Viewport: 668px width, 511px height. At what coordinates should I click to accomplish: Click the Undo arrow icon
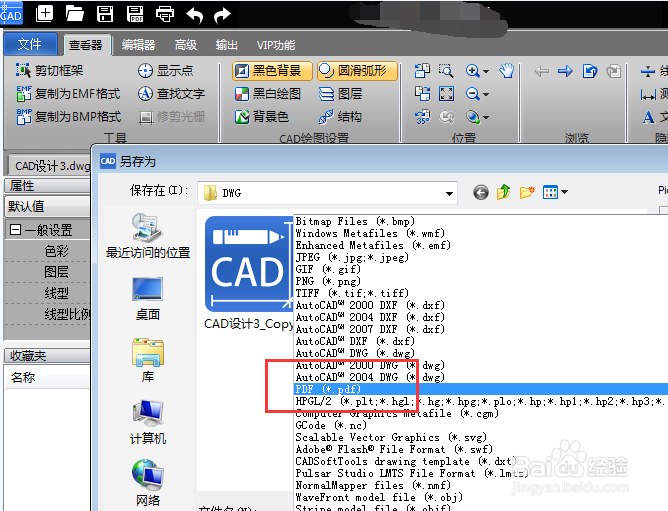coord(195,15)
